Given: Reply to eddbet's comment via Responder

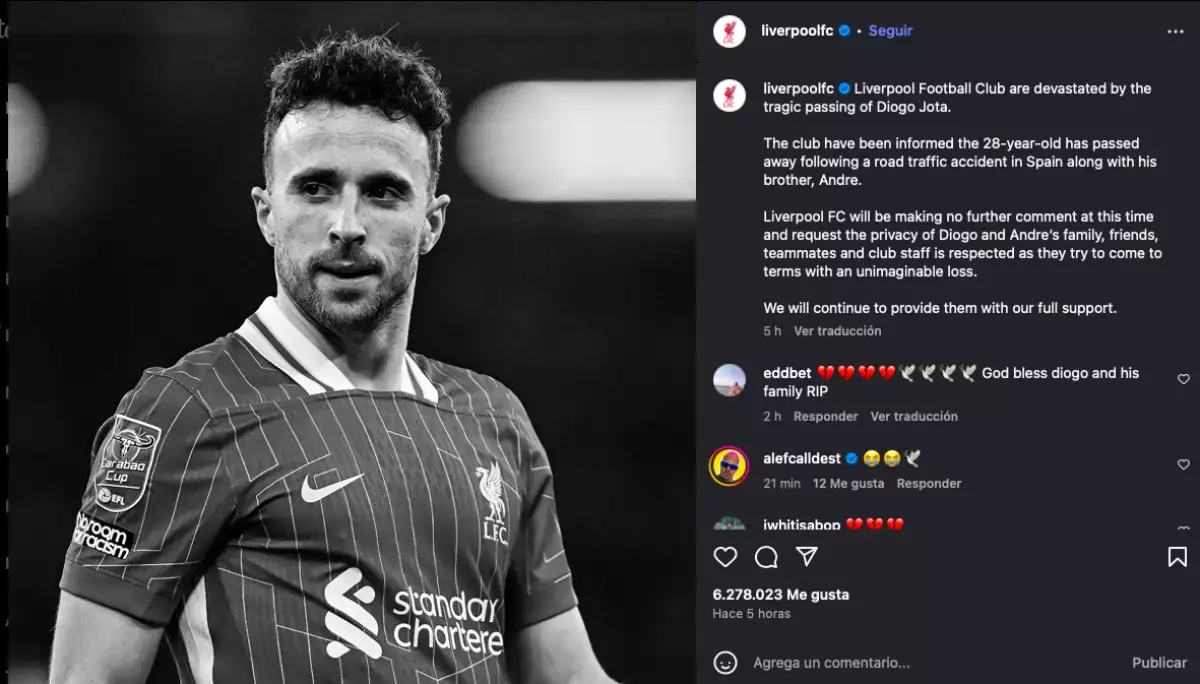Looking at the screenshot, I should click(826, 416).
